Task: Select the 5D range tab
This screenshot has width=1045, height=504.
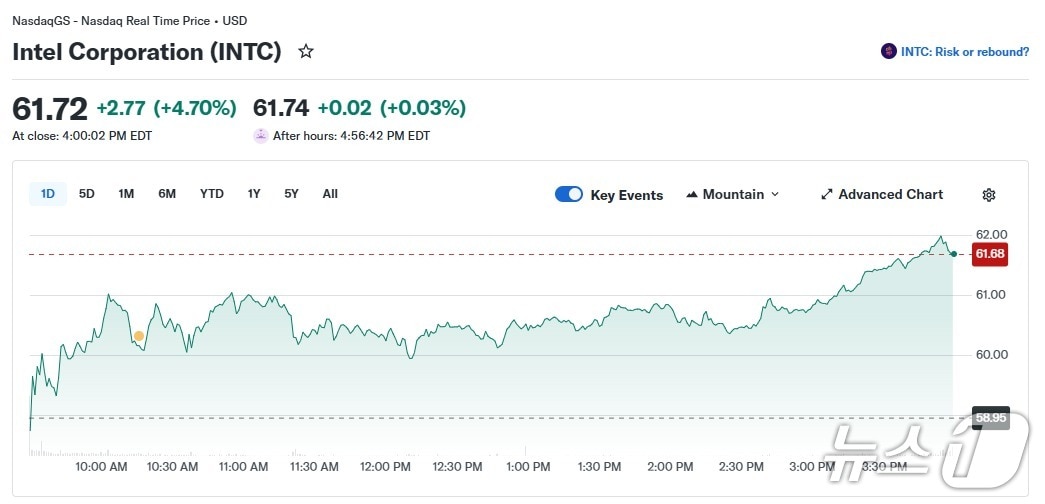Action: [x=87, y=194]
